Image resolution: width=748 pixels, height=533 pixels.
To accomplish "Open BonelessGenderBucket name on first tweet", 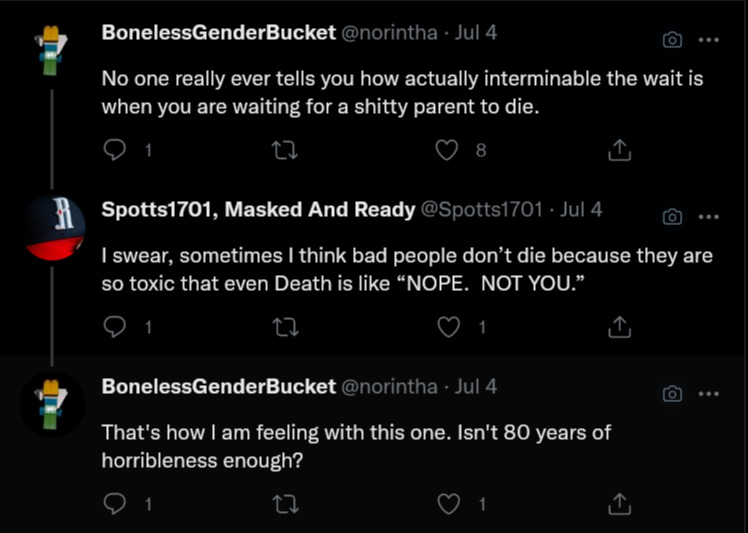I will (218, 33).
